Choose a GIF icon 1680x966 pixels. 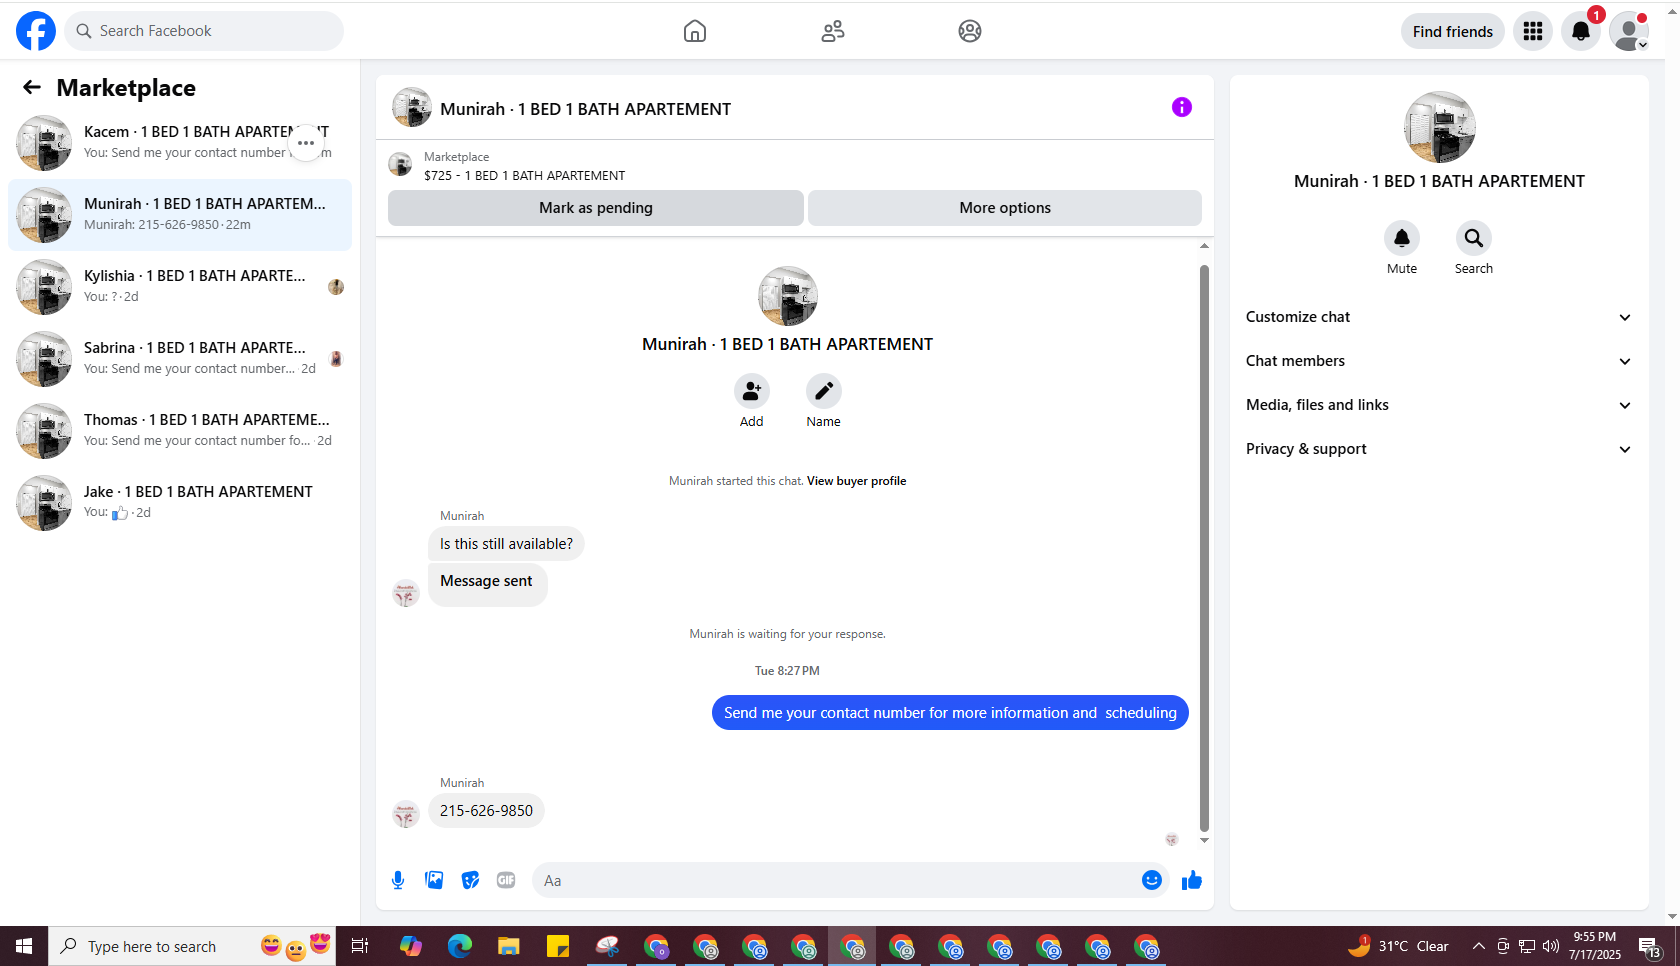pos(506,880)
